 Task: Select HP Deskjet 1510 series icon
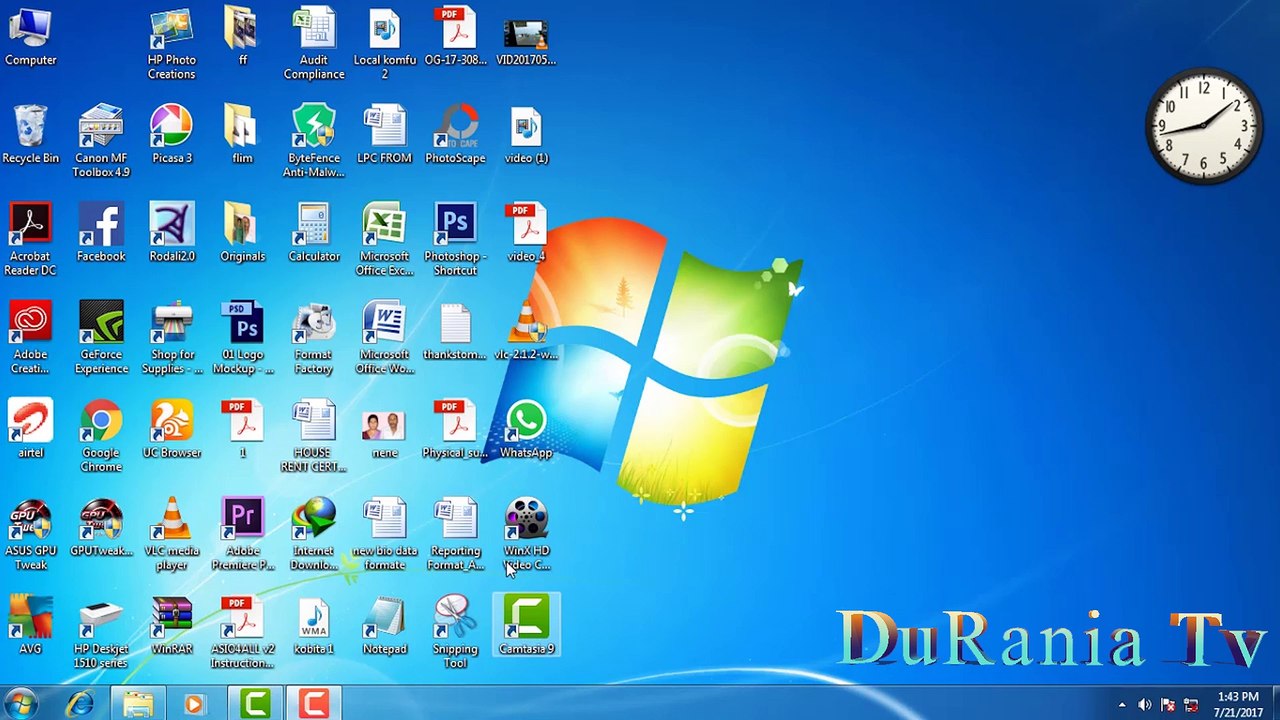coord(101,632)
